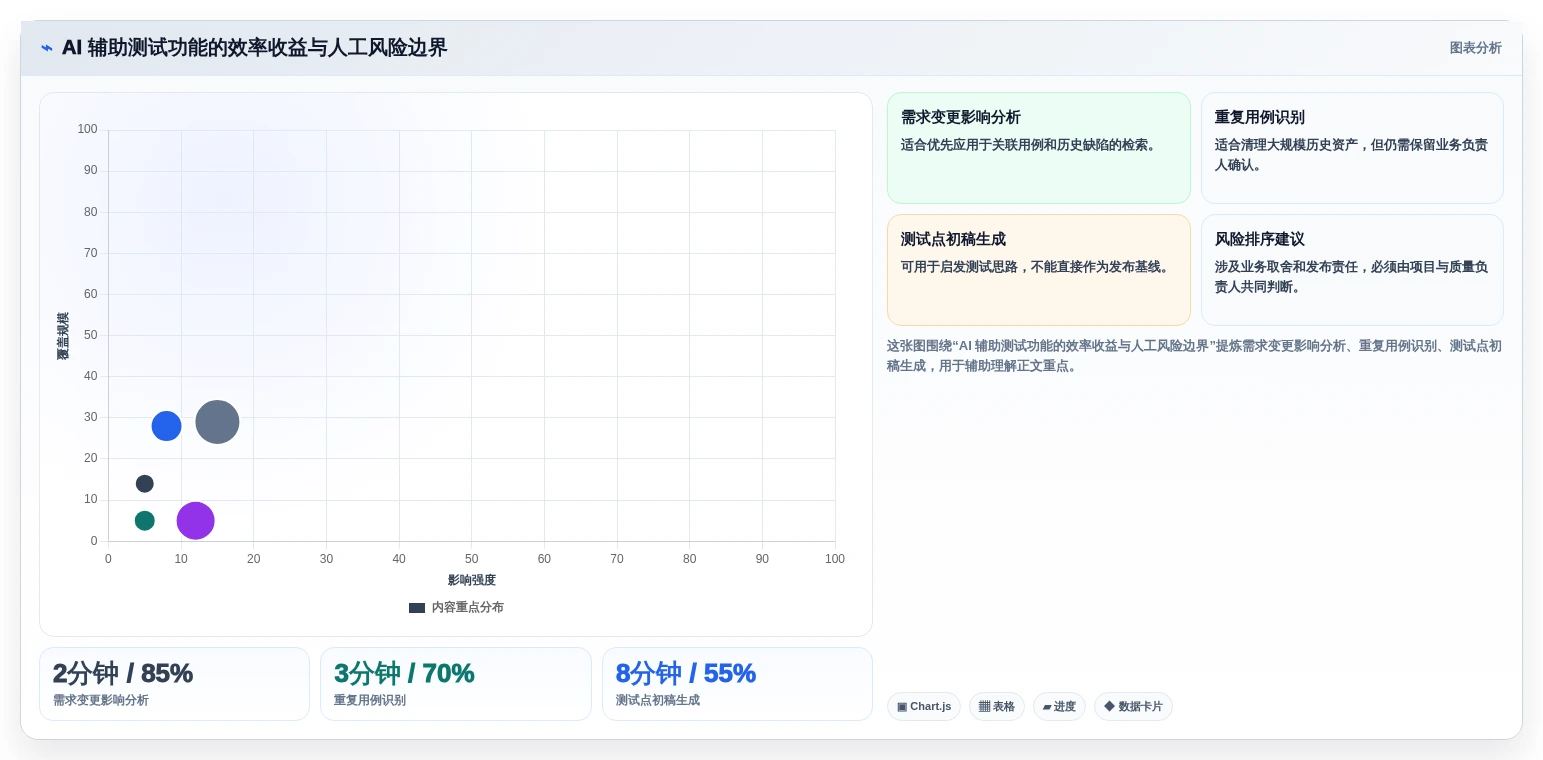Click the 需求变更影响分析 label under 2分钟 / 85%

(x=101, y=700)
